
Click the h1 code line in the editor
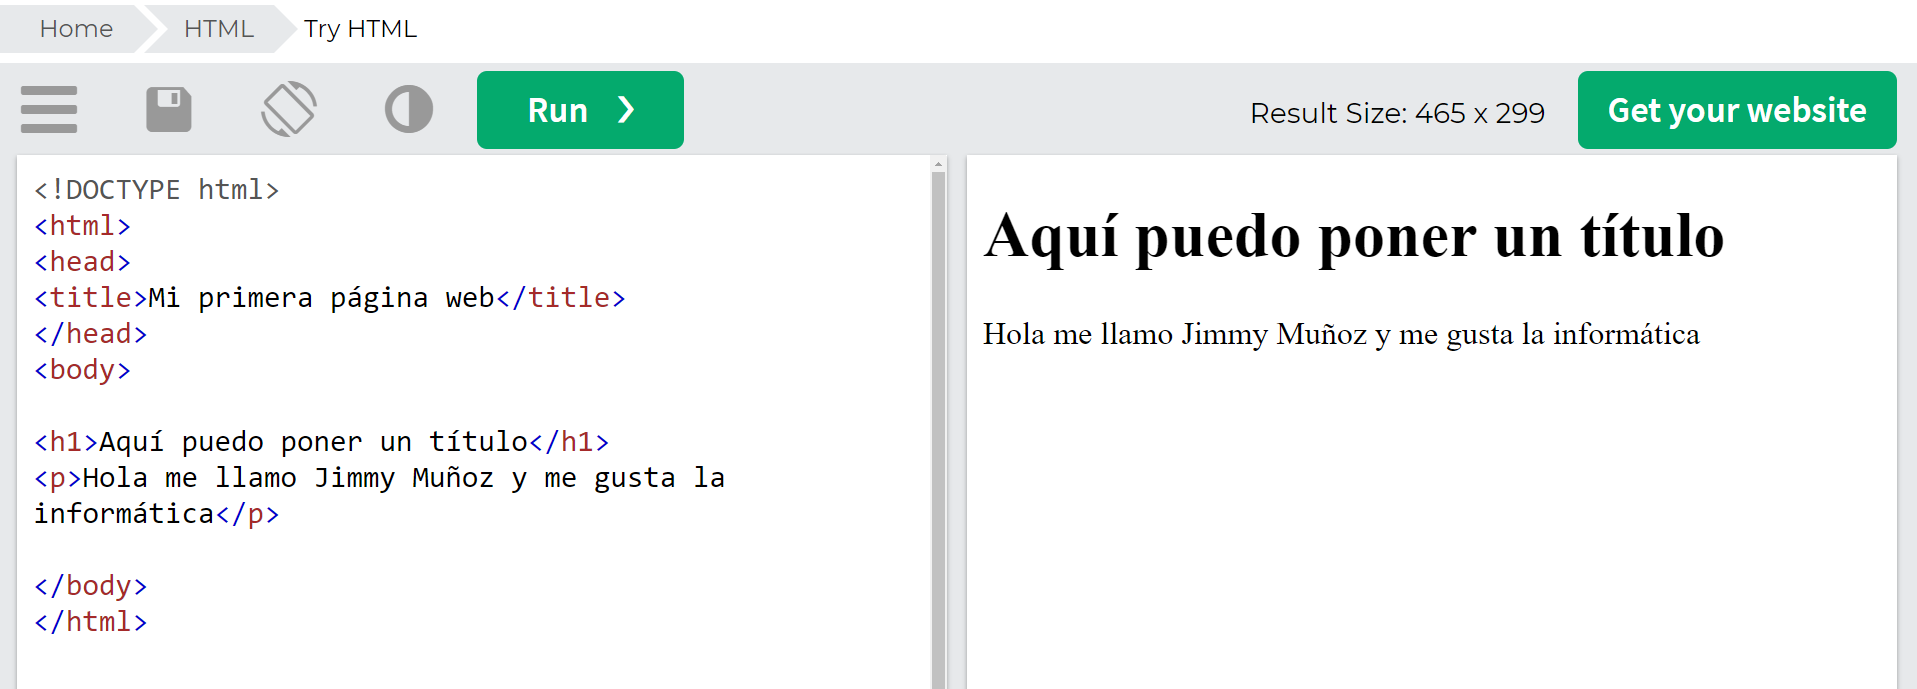click(320, 441)
